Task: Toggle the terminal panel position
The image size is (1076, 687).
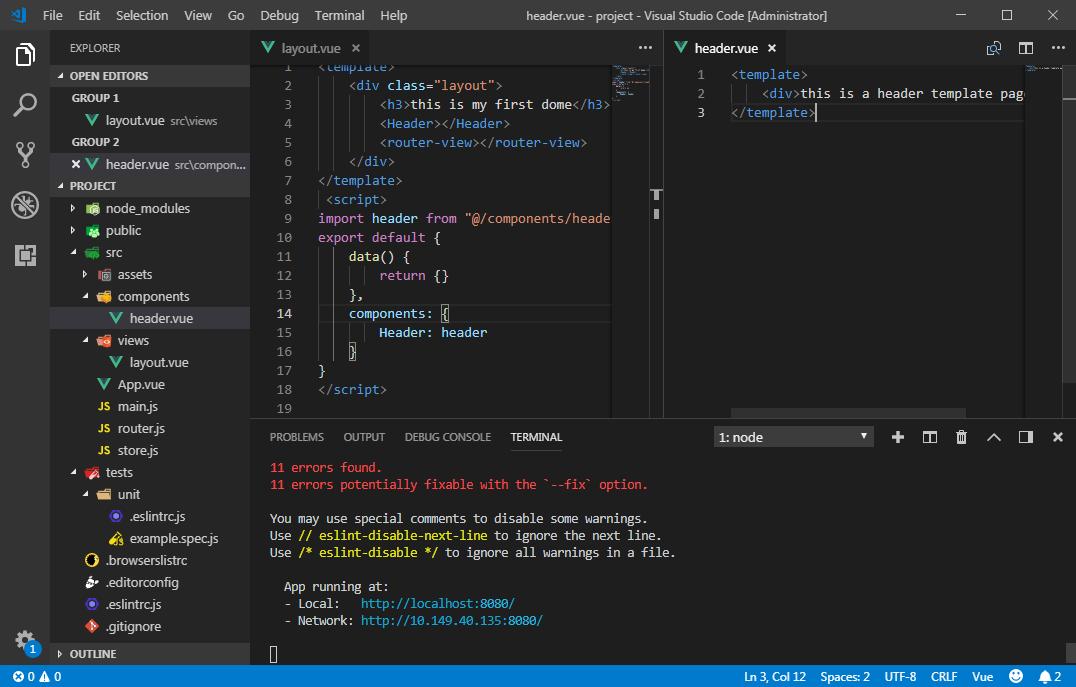Action: pos(1025,437)
